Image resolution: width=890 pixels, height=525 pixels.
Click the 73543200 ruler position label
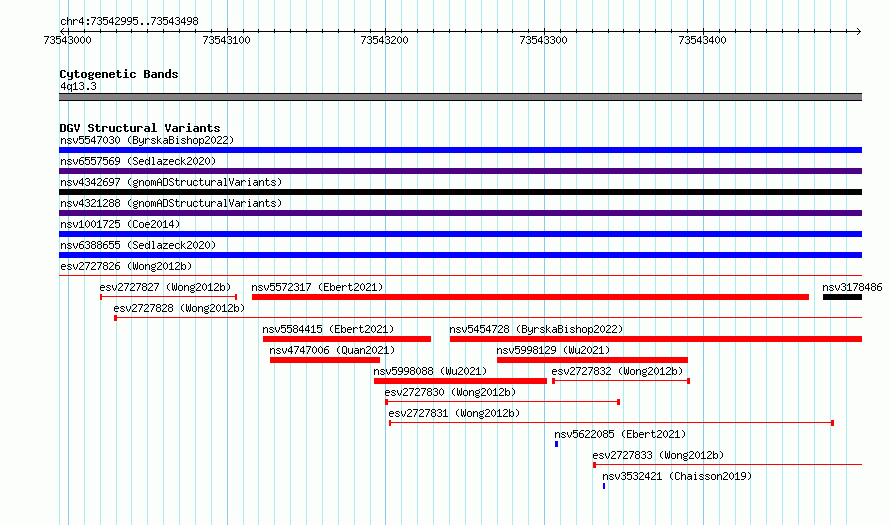point(384,40)
